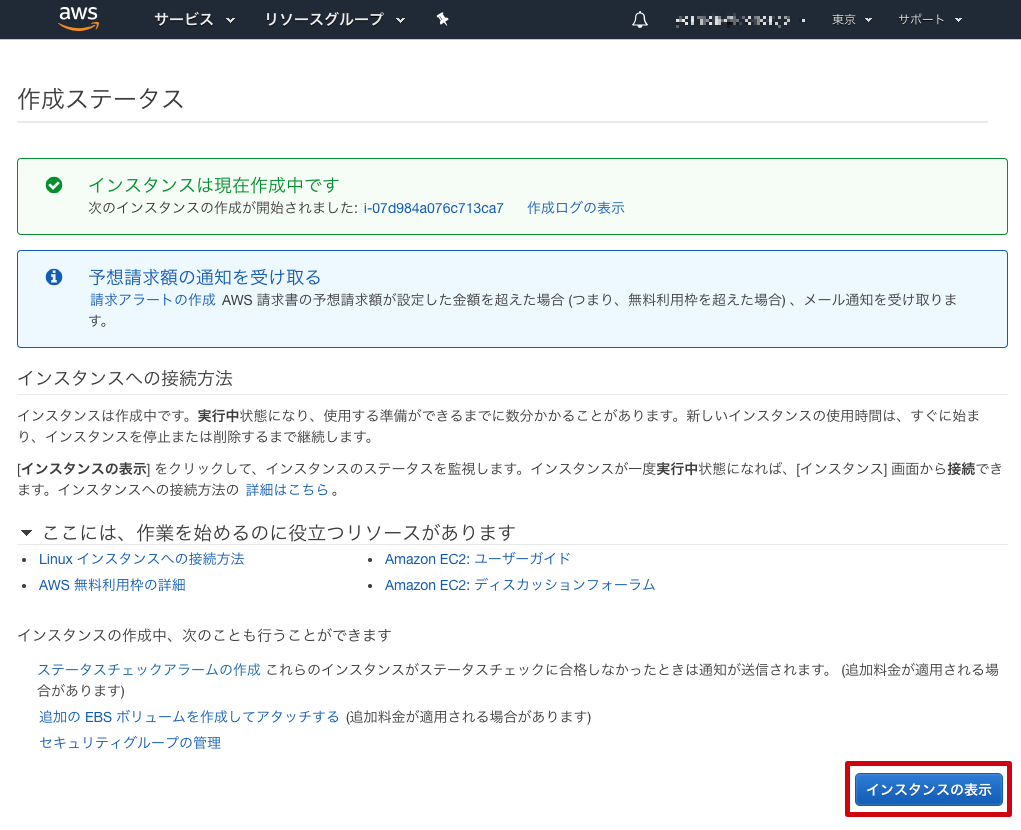Open instance ID i-07d984a076c713ca7 link
This screenshot has height=830, width=1021.
point(433,208)
